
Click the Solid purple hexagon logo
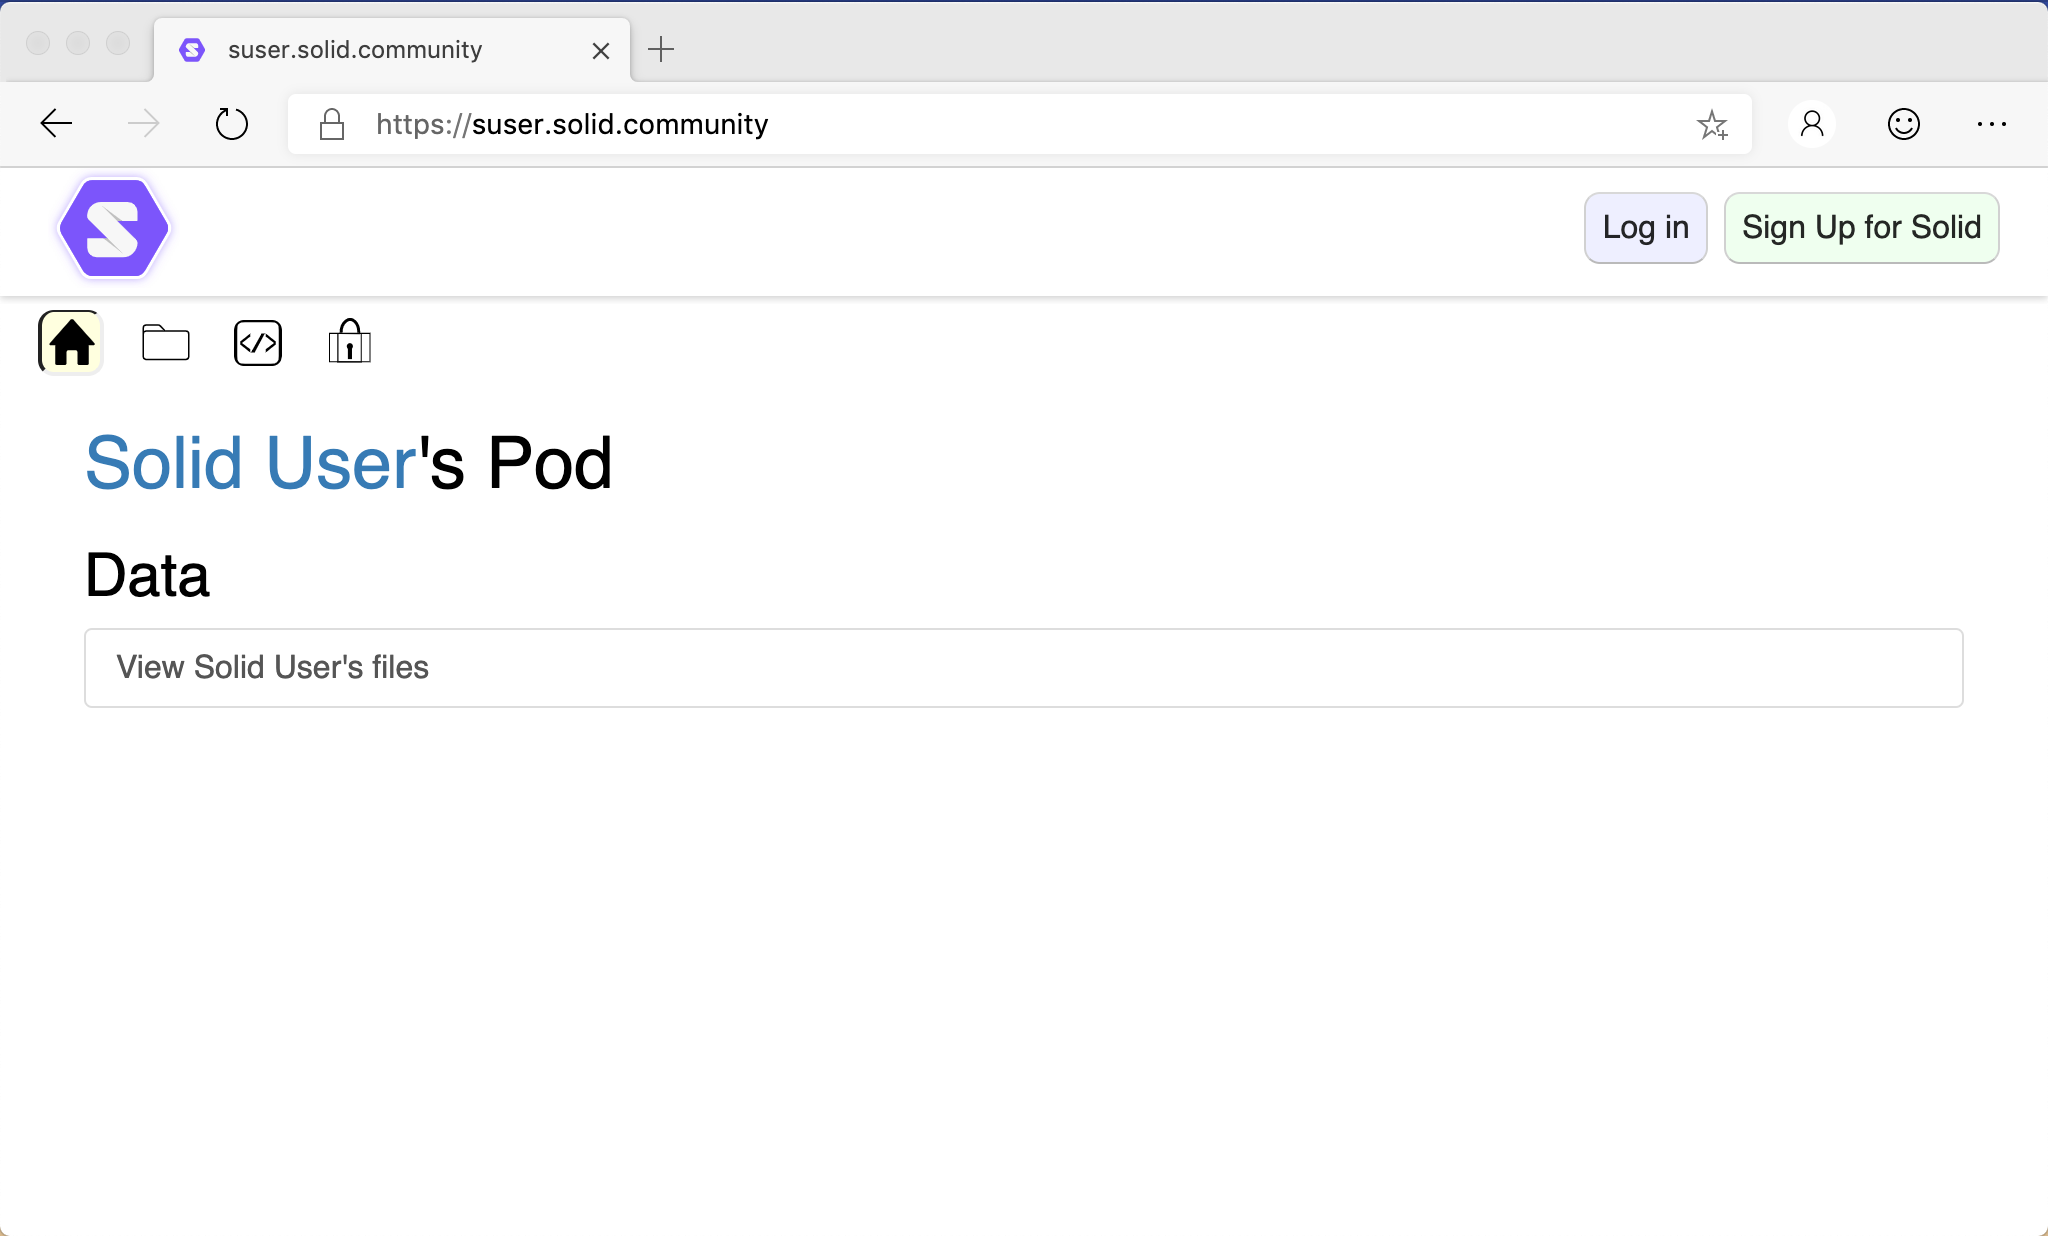113,229
